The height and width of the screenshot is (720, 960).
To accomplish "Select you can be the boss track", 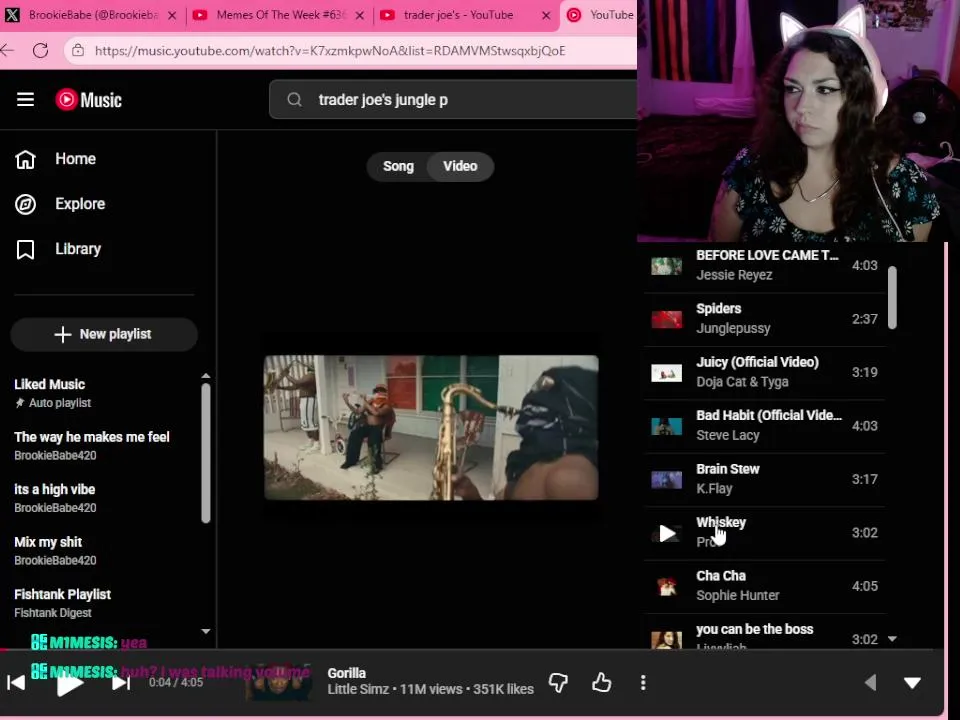I will (x=765, y=634).
